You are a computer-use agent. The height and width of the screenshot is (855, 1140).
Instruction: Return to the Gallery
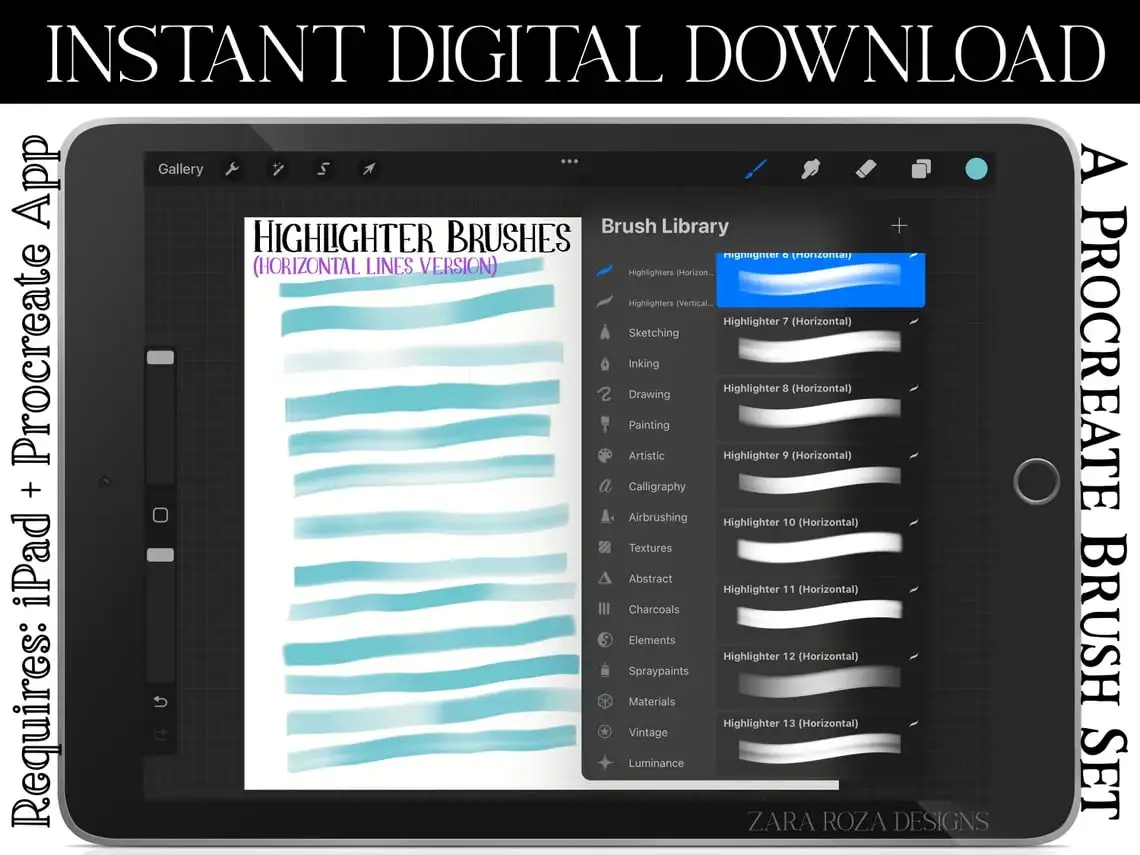(180, 169)
